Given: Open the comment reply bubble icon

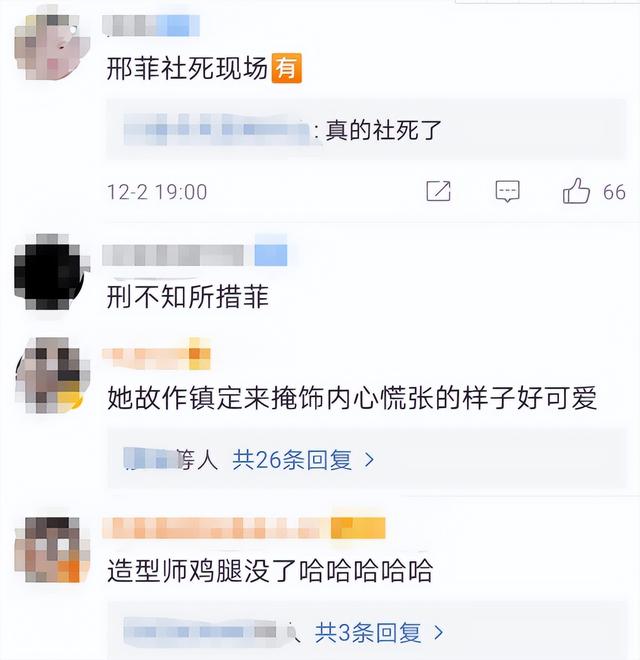Looking at the screenshot, I should pyautogui.click(x=507, y=192).
